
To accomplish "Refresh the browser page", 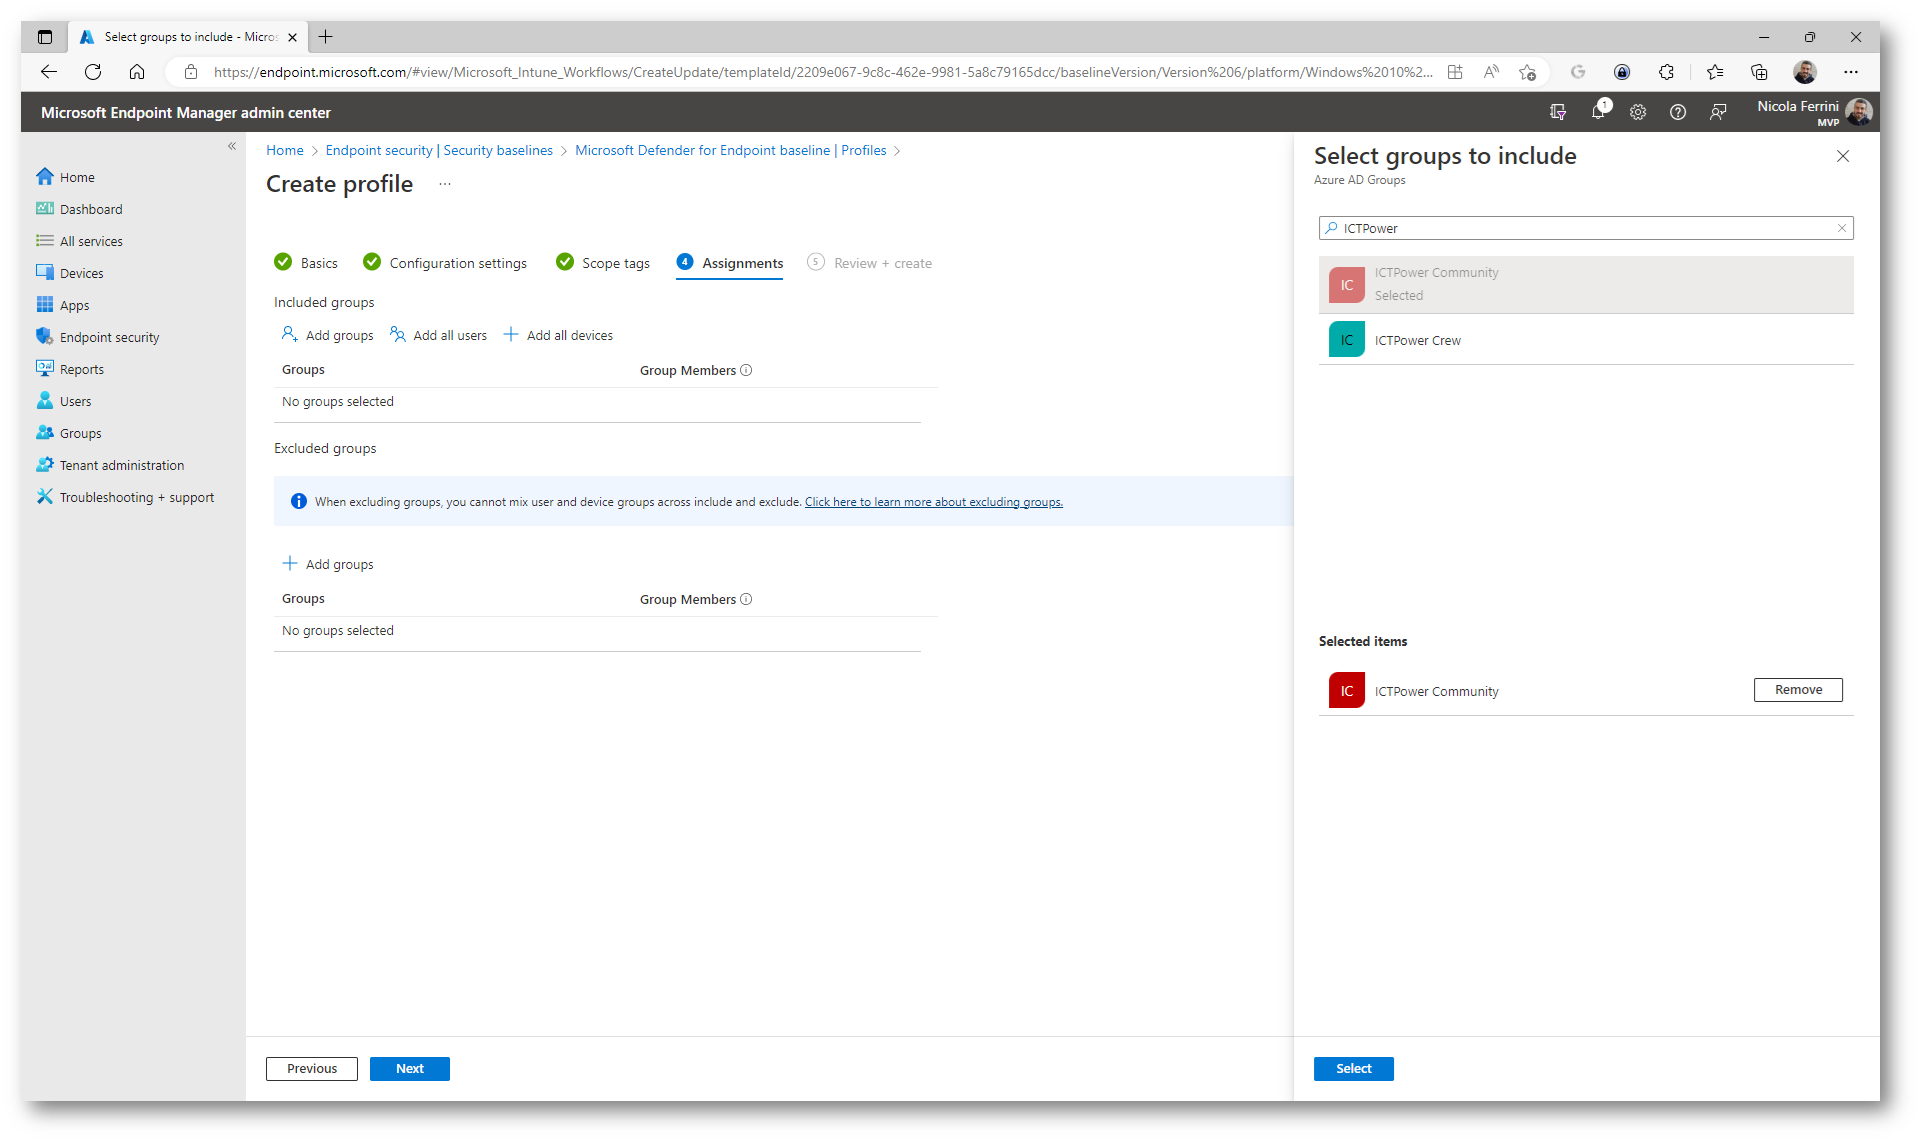I will (x=93, y=72).
